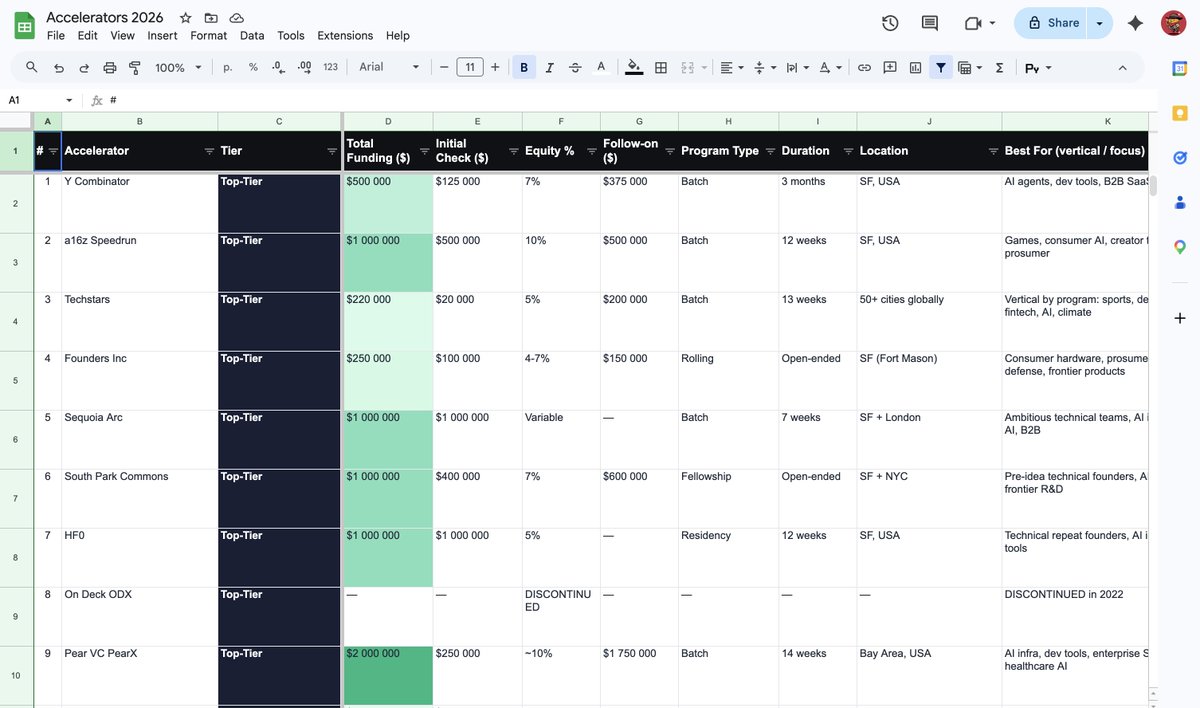View the cloud save status icon
This screenshot has width=1200, height=708.
tap(237, 18)
